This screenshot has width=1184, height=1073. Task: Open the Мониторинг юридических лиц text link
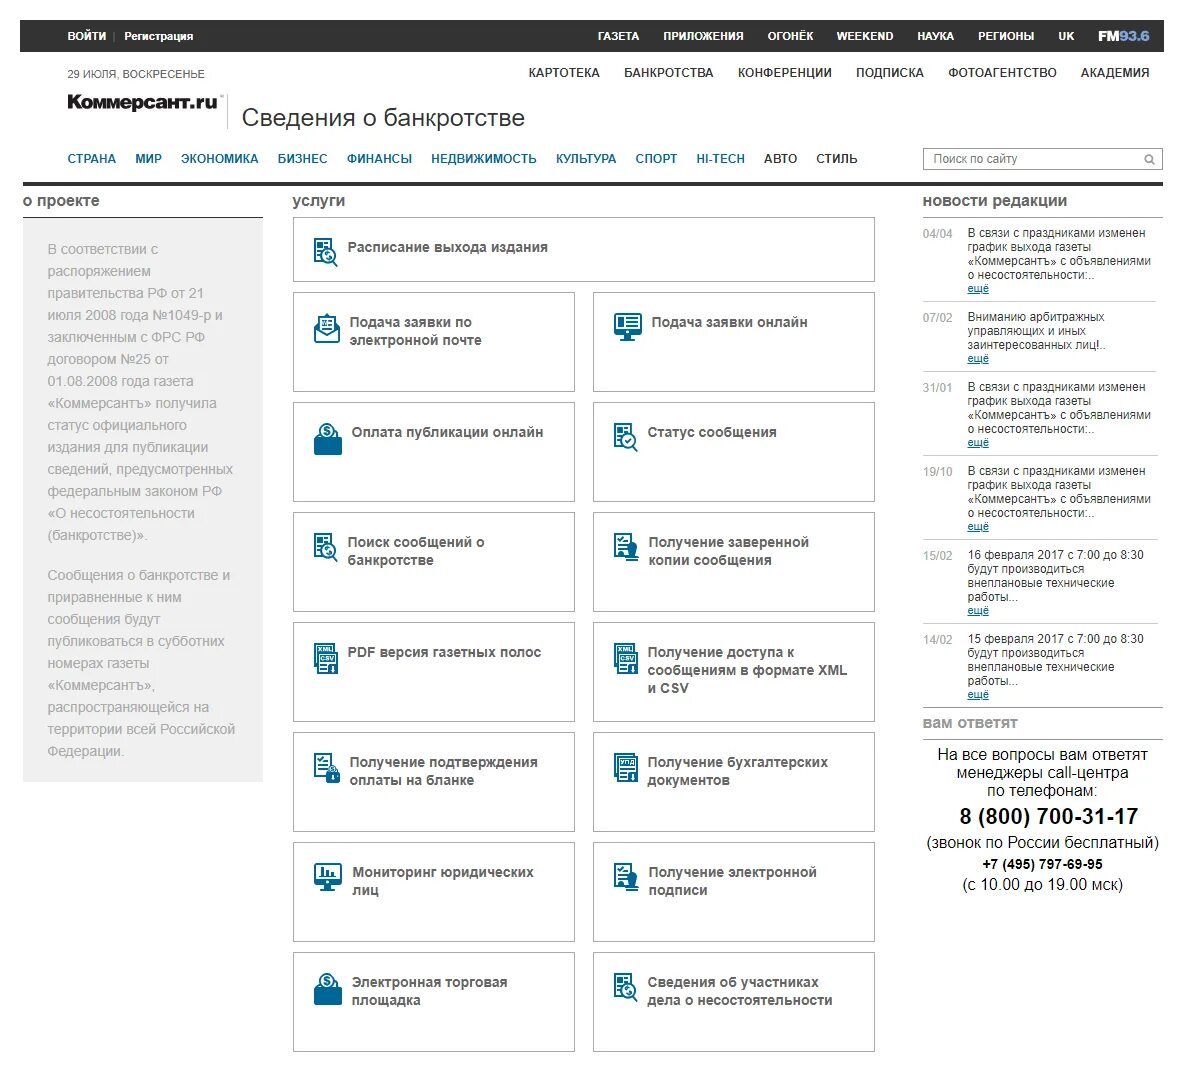tap(442, 881)
